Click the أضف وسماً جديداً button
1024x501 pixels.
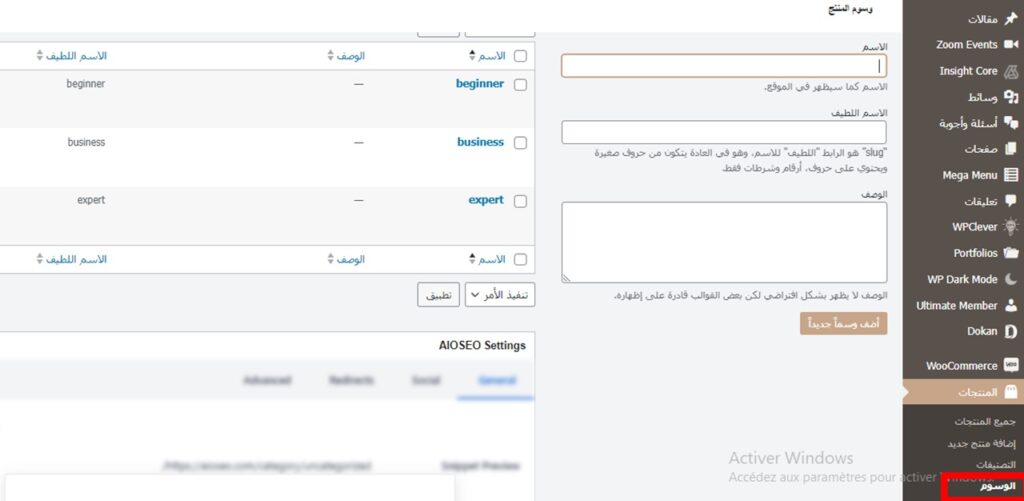pos(843,324)
